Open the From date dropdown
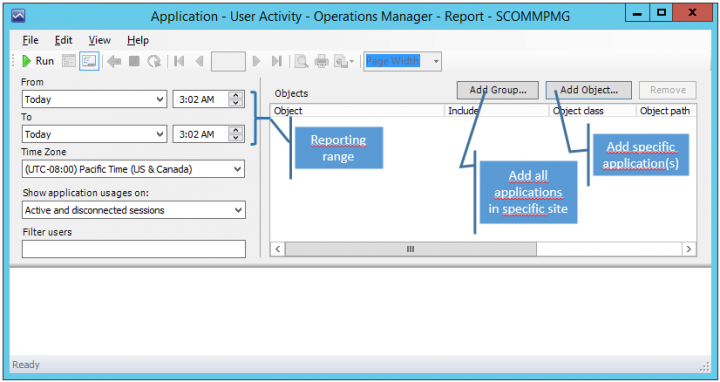 coord(94,99)
